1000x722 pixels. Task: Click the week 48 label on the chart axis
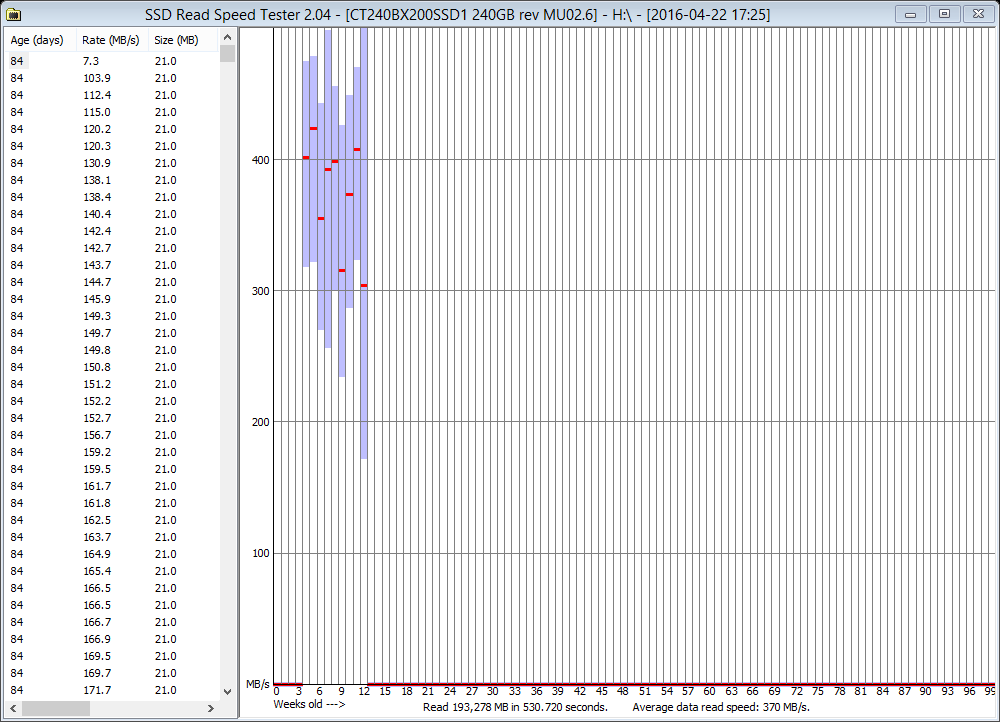[623, 691]
